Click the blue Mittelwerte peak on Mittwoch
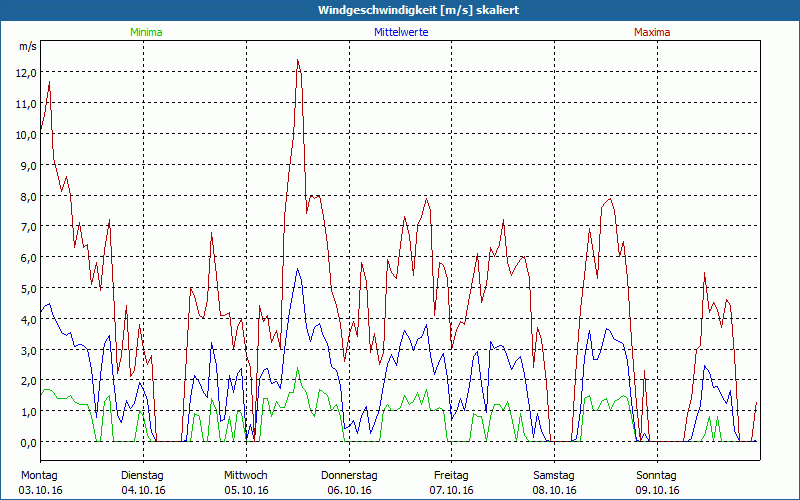Viewport: 800px width, 500px height. click(297, 269)
